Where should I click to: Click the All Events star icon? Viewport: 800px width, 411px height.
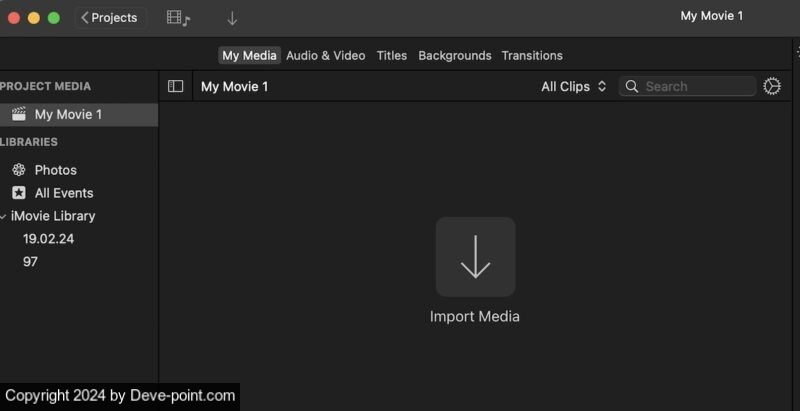pyautogui.click(x=18, y=193)
